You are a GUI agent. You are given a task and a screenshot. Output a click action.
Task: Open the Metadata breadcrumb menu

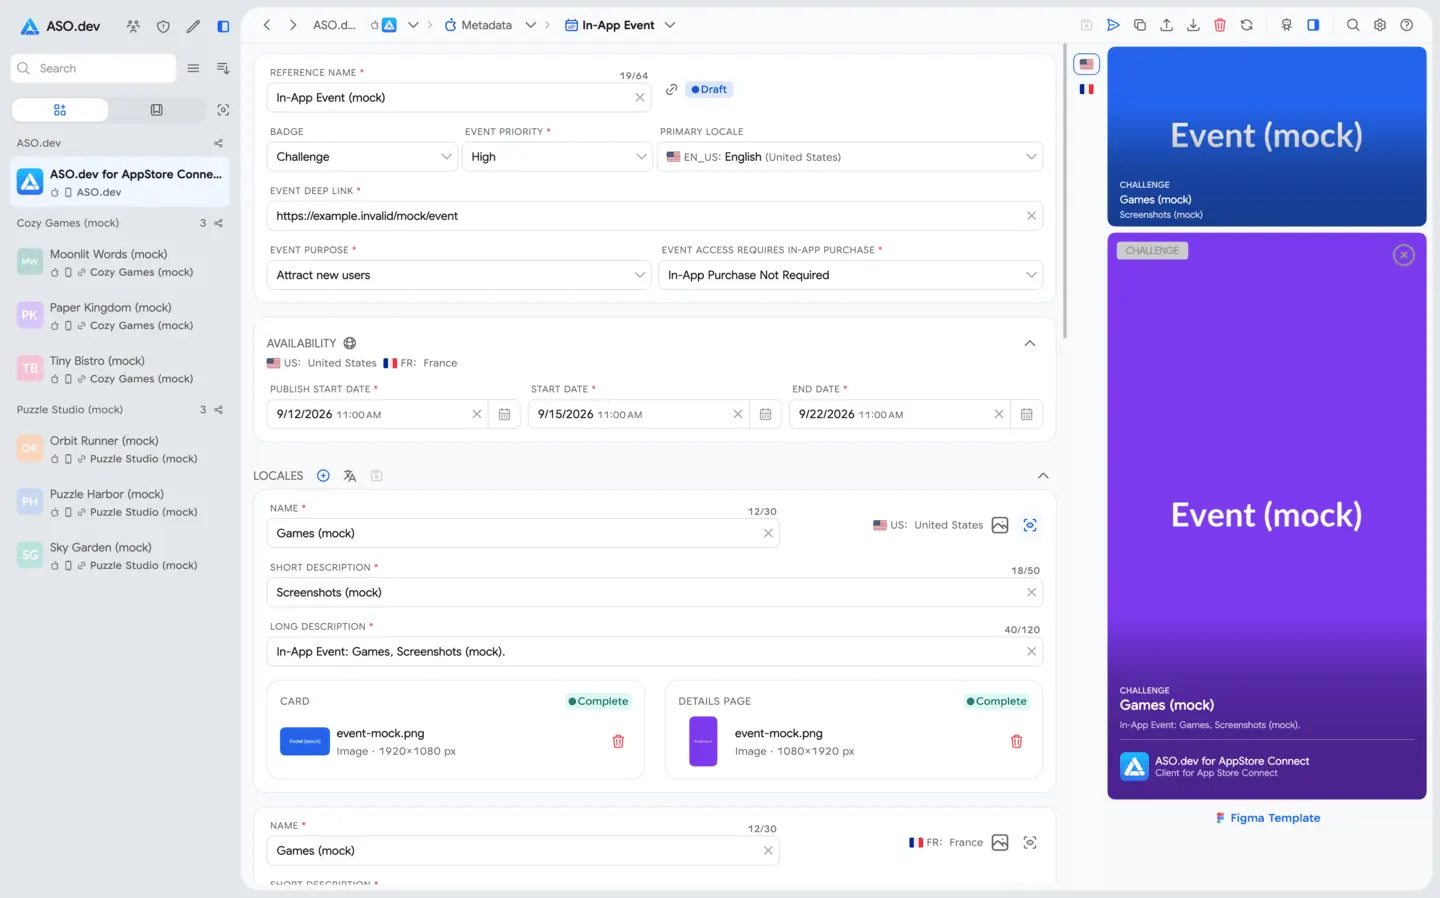click(490, 25)
